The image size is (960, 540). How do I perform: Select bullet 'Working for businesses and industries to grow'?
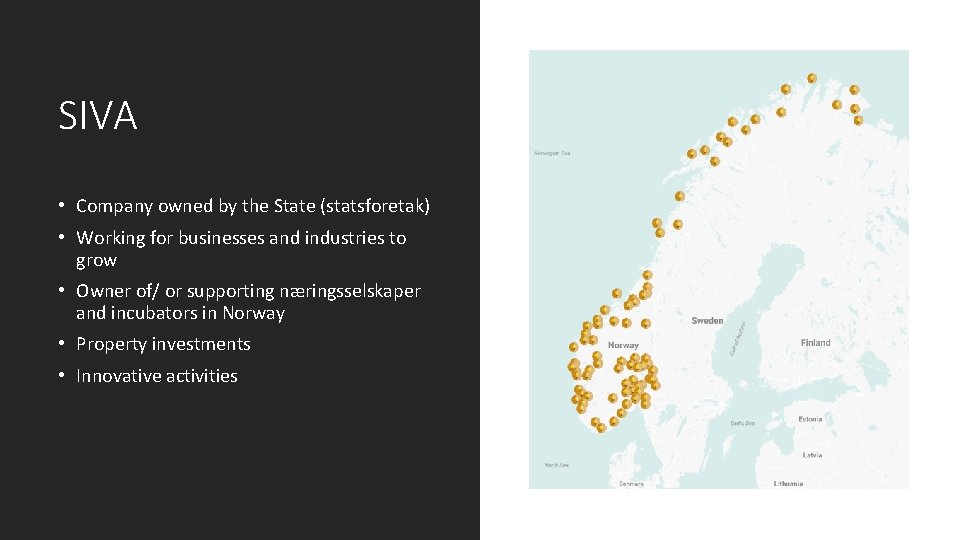coord(241,249)
